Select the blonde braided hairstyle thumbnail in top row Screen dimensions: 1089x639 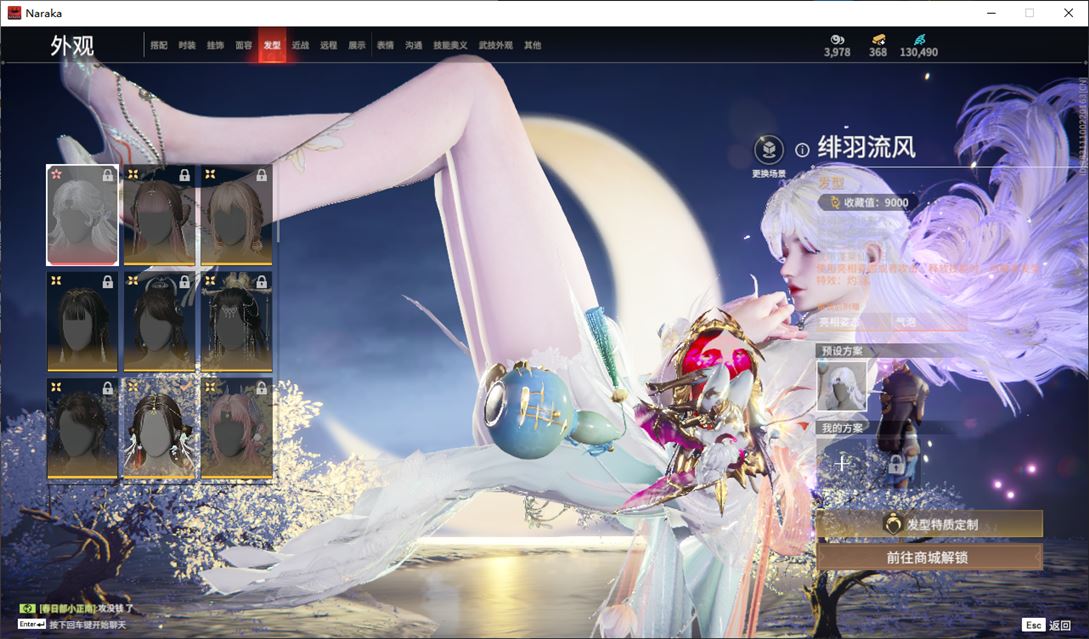(236, 215)
